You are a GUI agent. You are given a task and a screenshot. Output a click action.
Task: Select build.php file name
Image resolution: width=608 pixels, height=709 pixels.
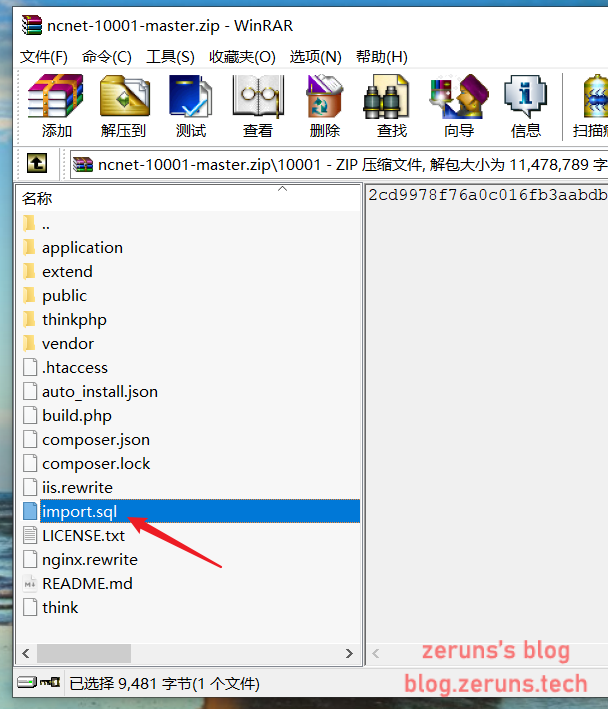click(x=77, y=416)
